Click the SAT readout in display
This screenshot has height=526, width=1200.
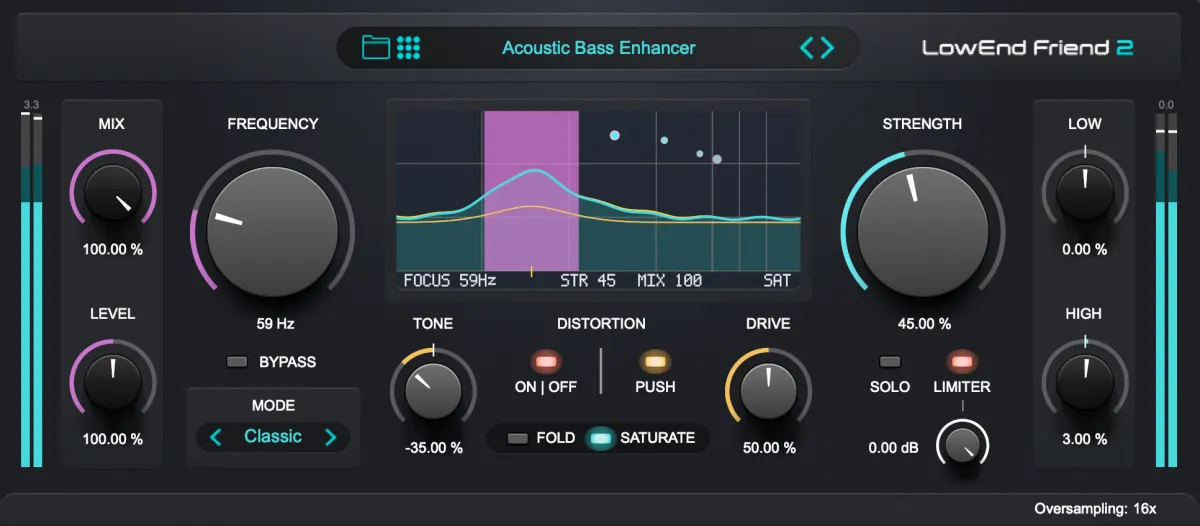pos(777,281)
